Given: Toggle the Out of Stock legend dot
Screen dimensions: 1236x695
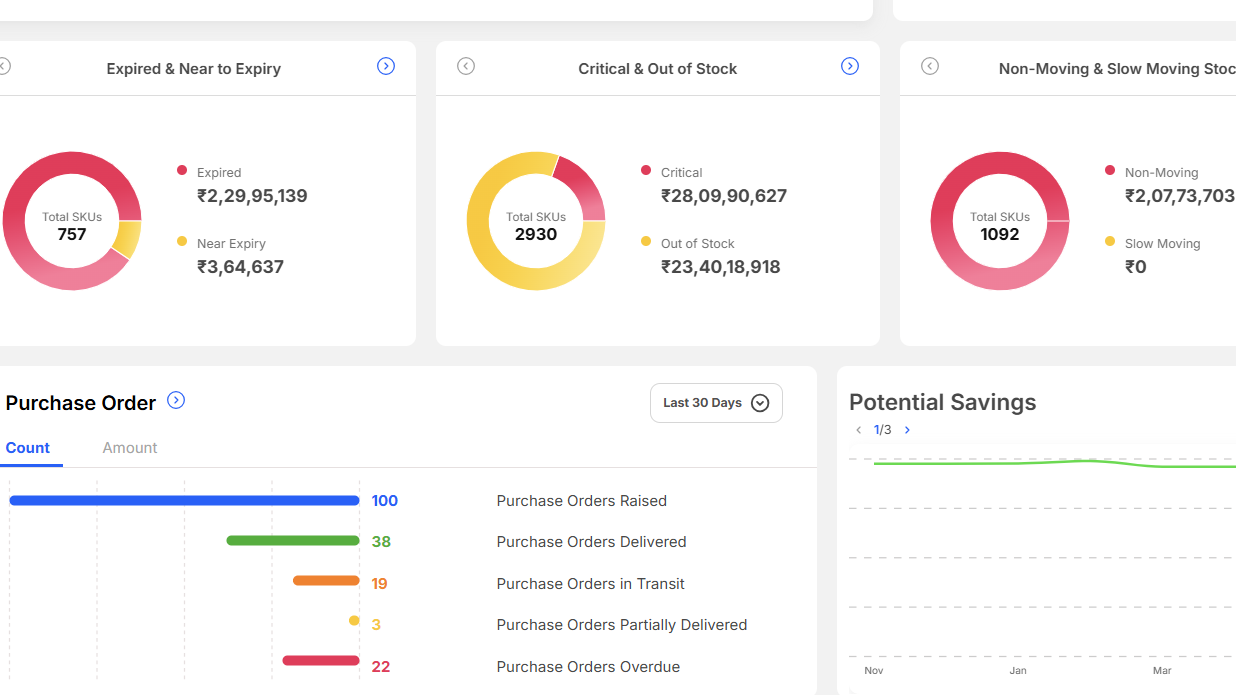Looking at the screenshot, I should click(646, 241).
